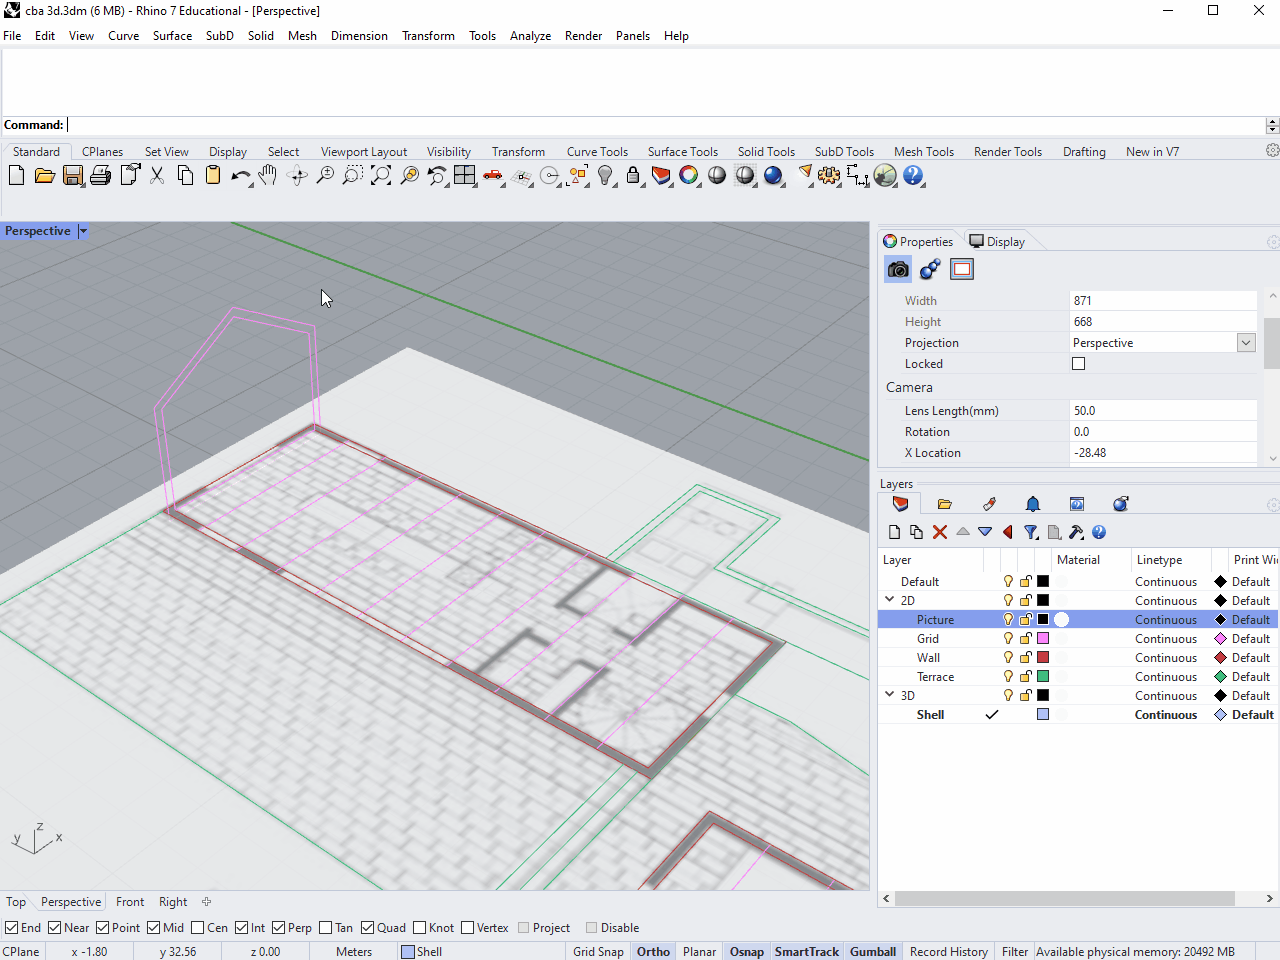This screenshot has width=1280, height=960.
Task: Click the red Delete layer X icon
Action: tap(939, 532)
